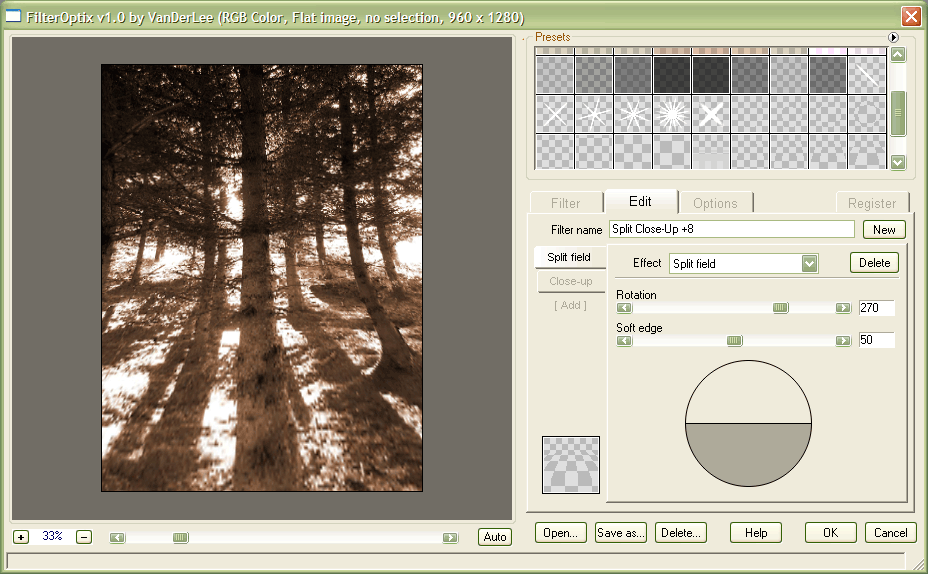Pick the thick white X cross preset
This screenshot has width=928, height=574.
point(711,114)
